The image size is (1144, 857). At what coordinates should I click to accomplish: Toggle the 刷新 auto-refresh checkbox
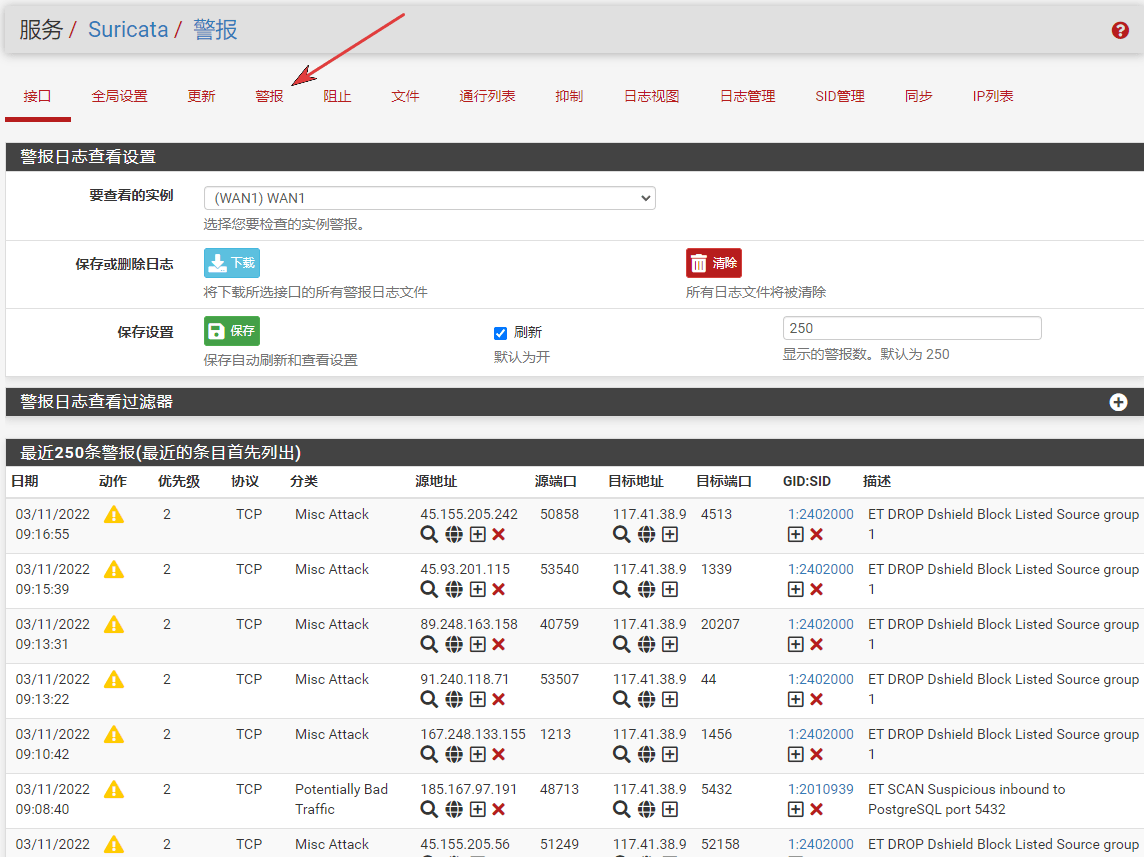[501, 333]
